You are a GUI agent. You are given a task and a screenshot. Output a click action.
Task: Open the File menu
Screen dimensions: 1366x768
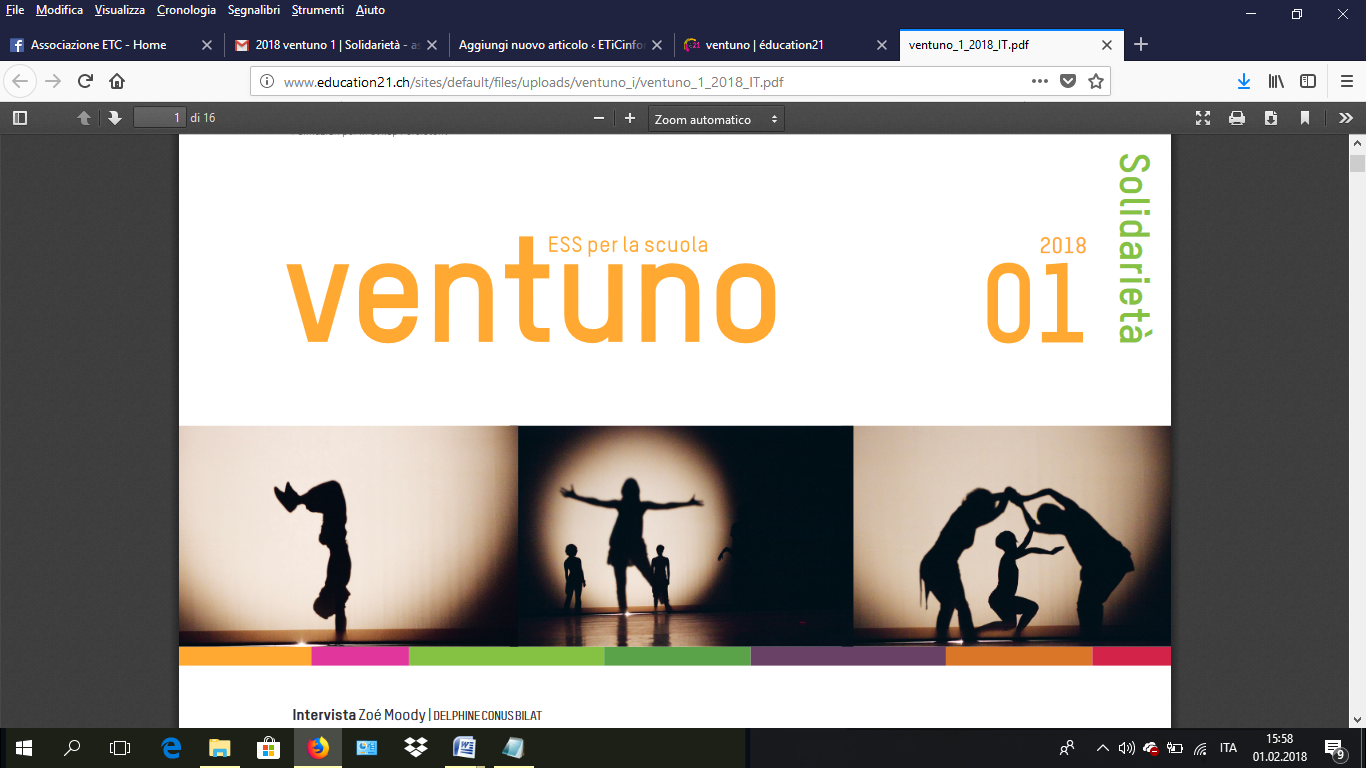point(15,10)
